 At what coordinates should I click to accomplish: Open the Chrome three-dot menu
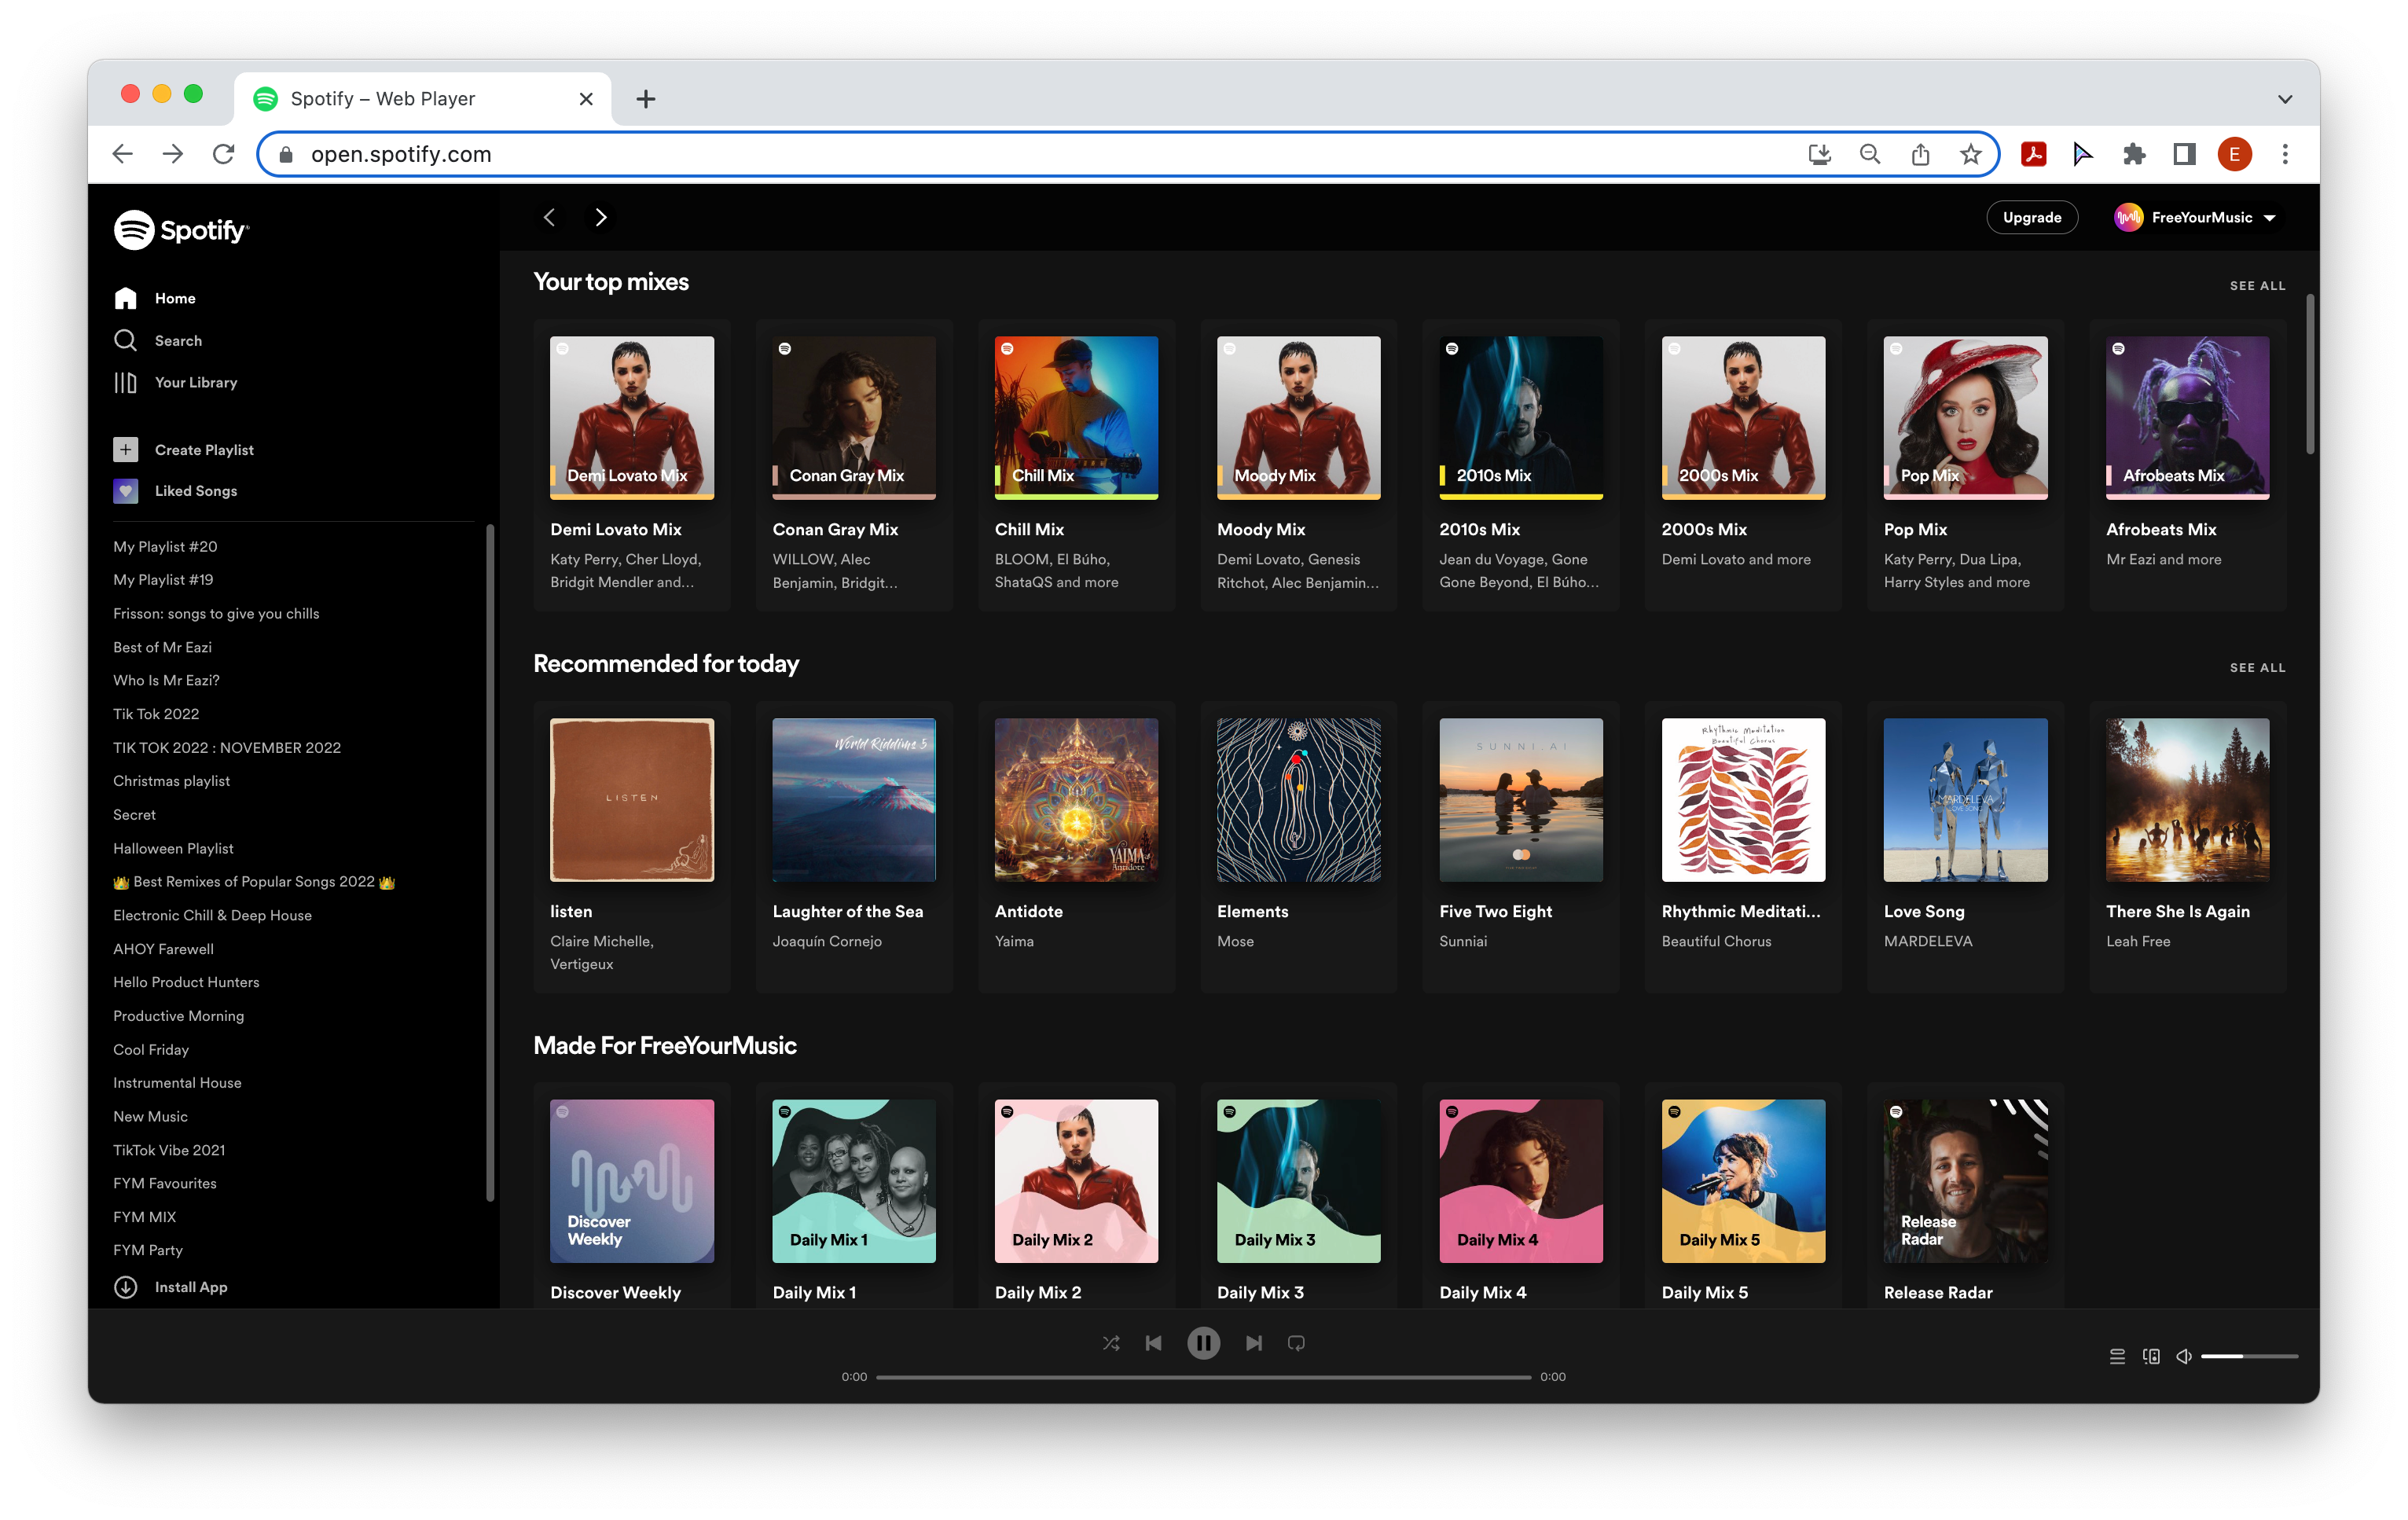2285,154
